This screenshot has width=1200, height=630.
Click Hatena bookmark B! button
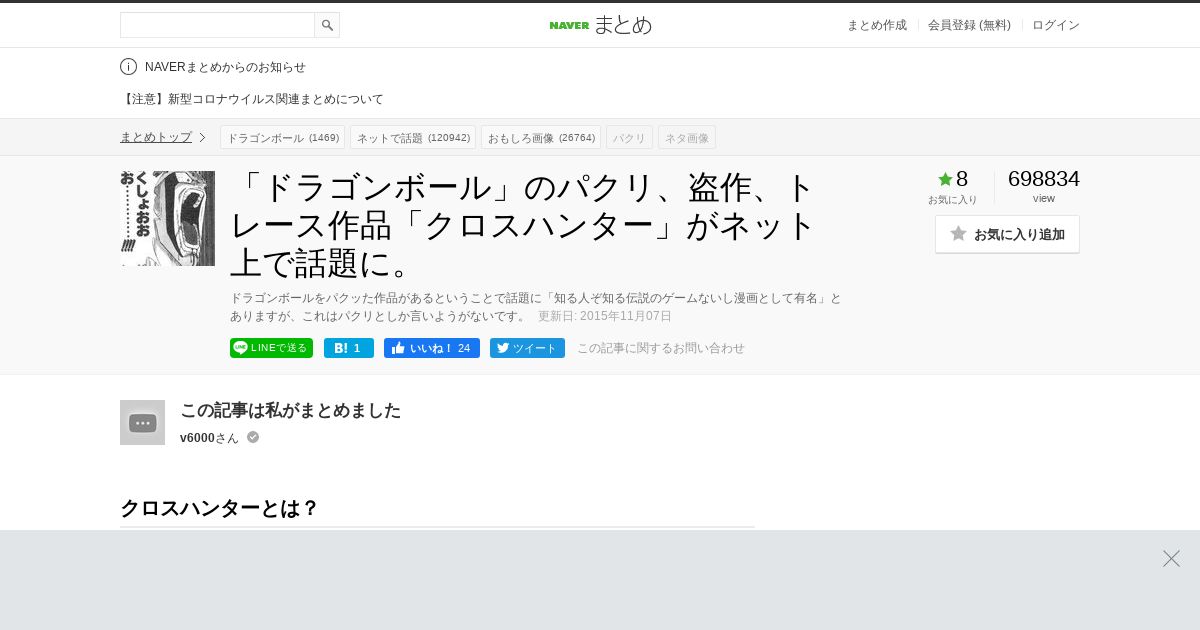(349, 348)
